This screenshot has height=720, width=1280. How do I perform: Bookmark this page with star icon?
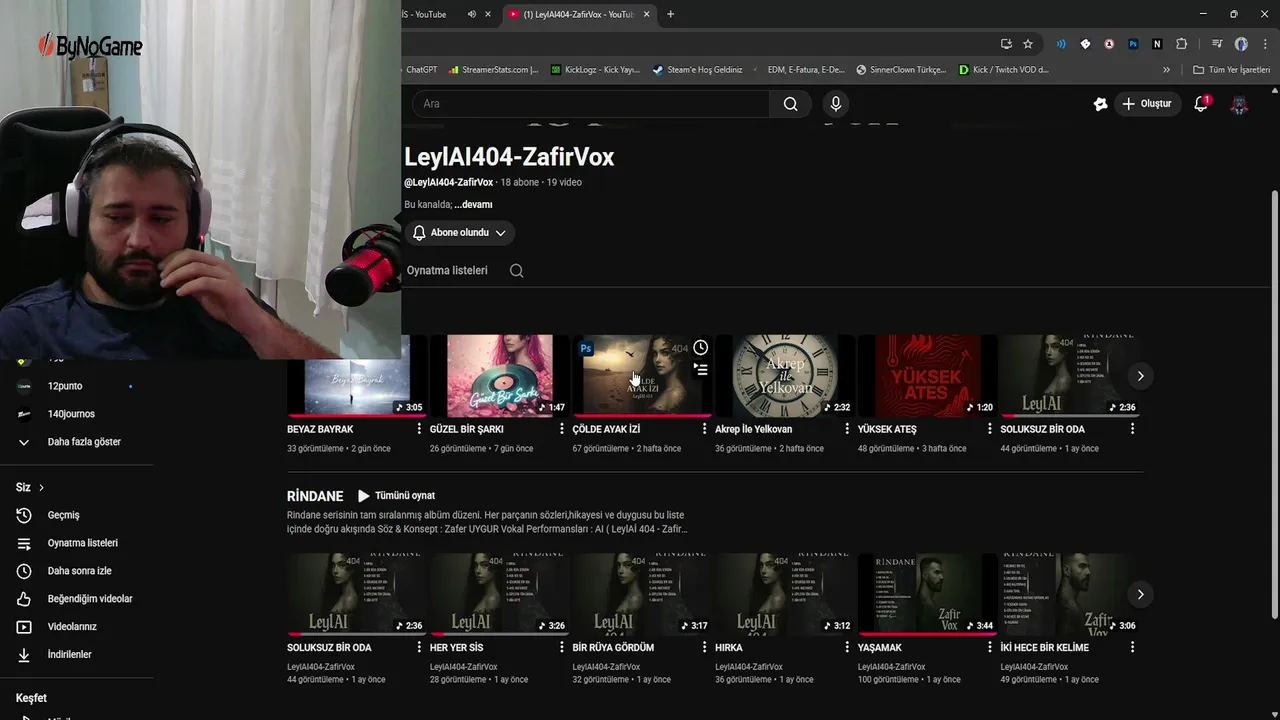coord(1028,44)
